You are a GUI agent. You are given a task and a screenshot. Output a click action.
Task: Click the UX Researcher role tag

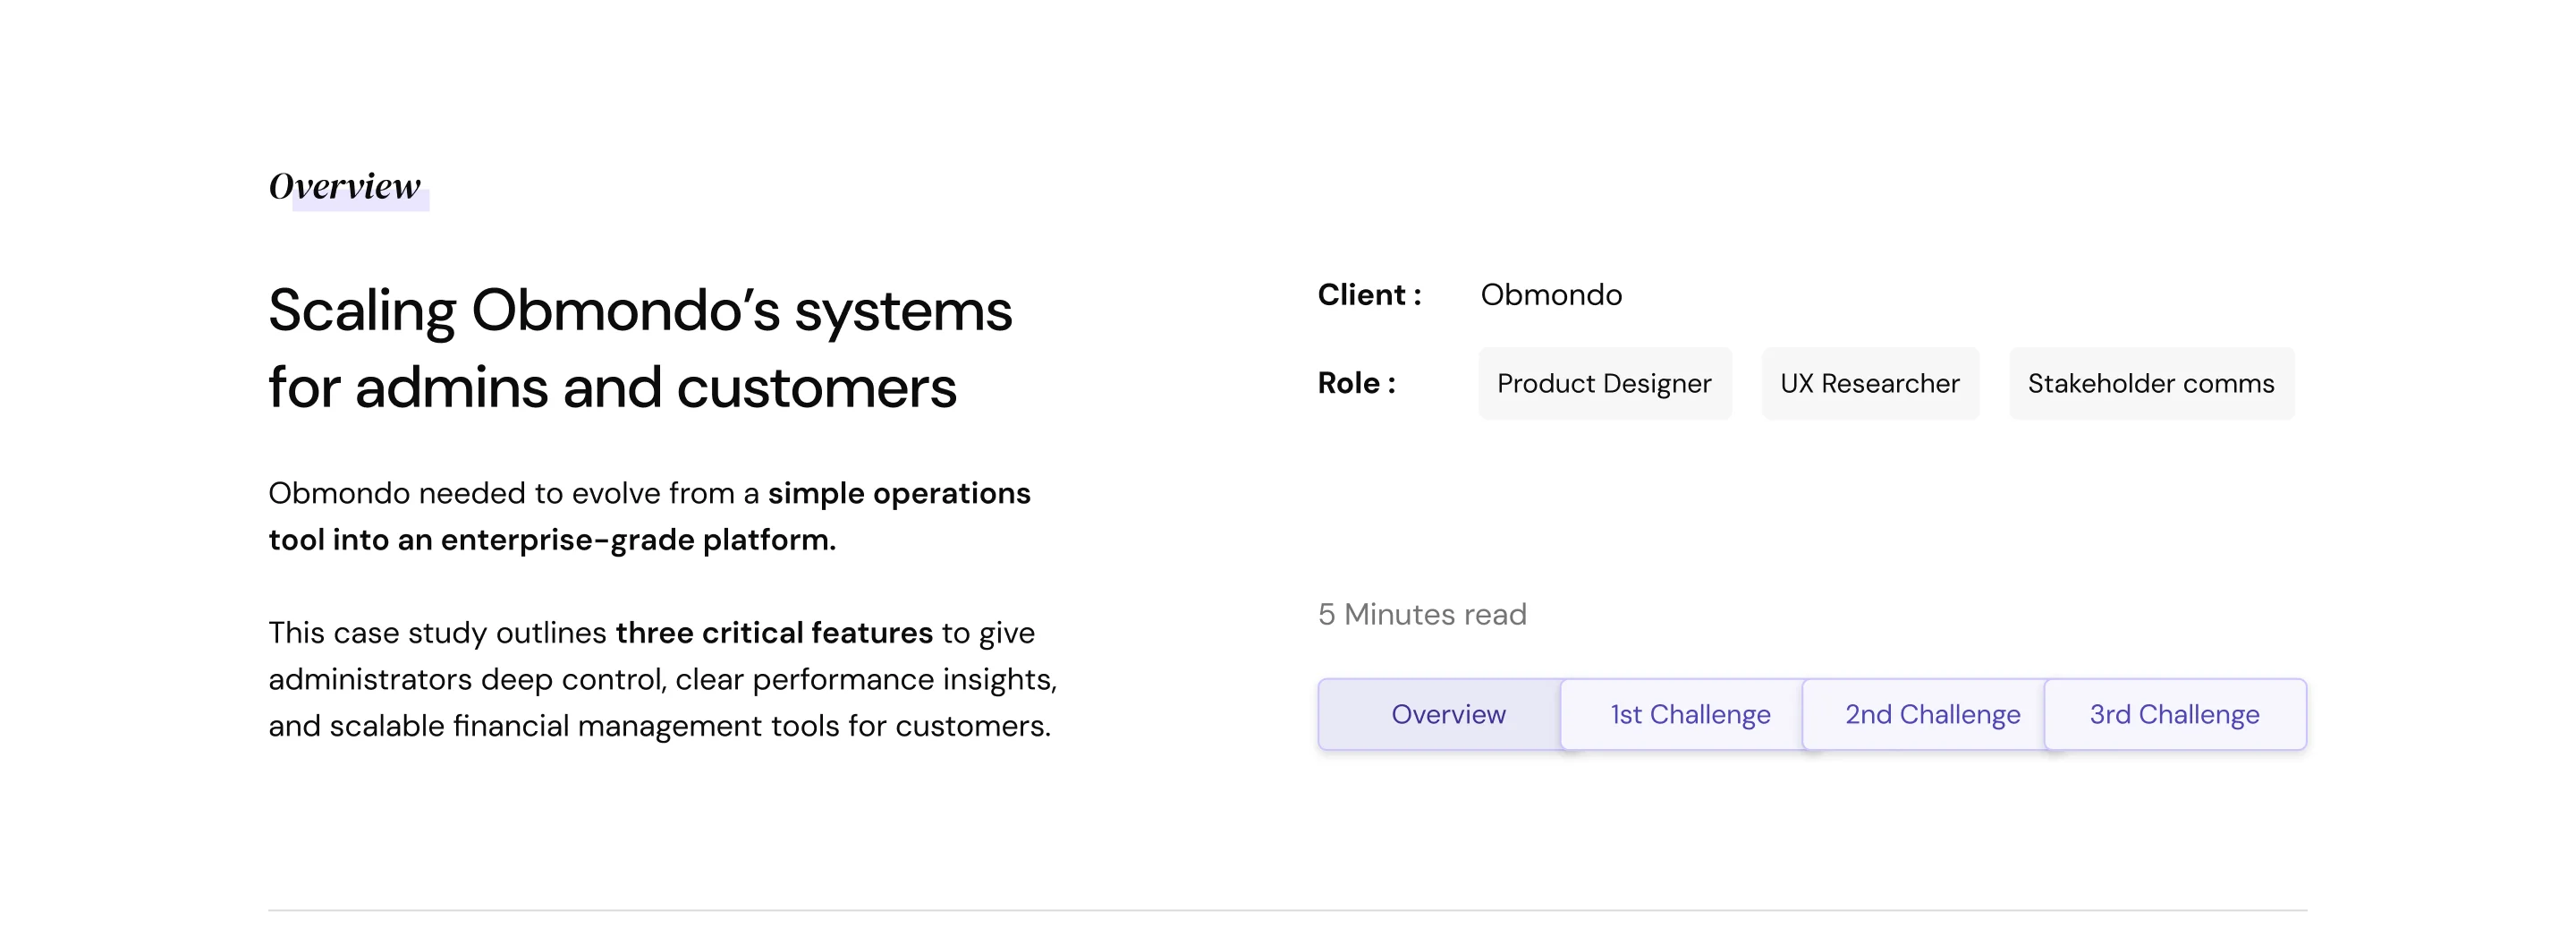(x=1870, y=383)
